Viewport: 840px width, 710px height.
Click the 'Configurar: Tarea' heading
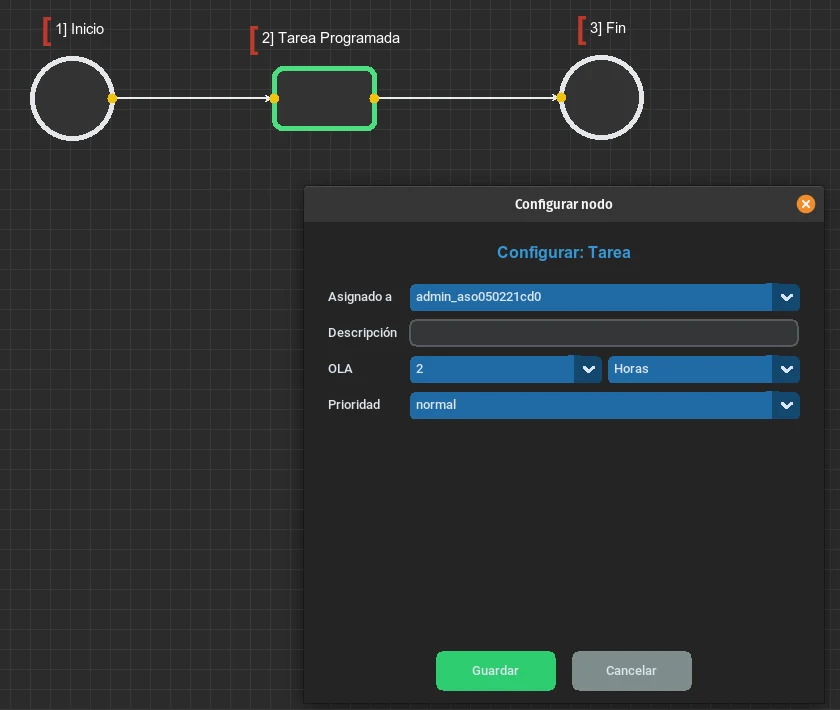tap(564, 252)
